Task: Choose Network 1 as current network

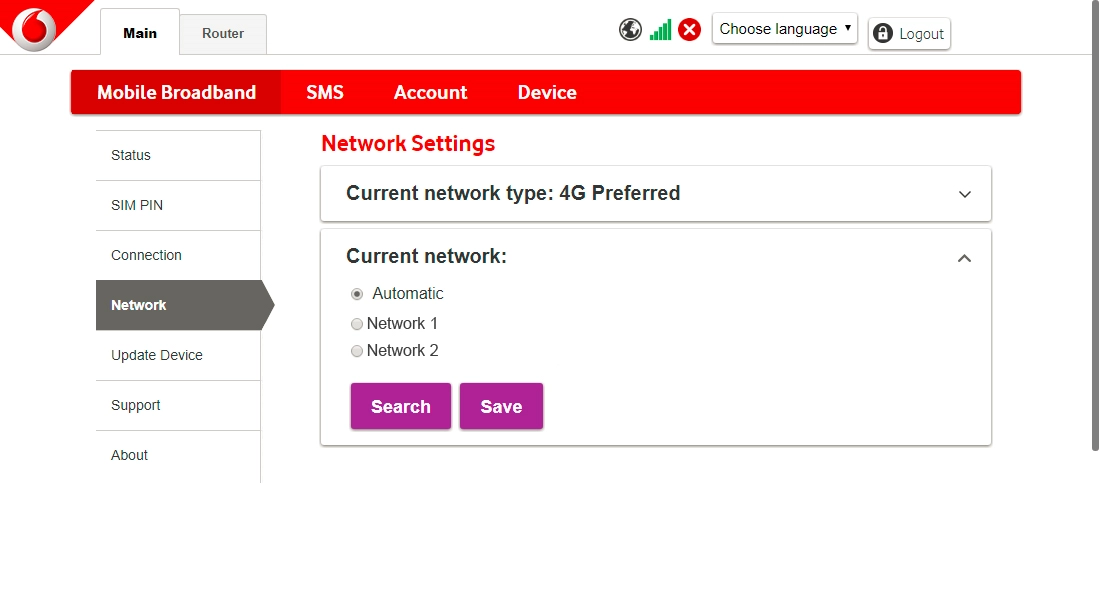Action: pos(357,323)
